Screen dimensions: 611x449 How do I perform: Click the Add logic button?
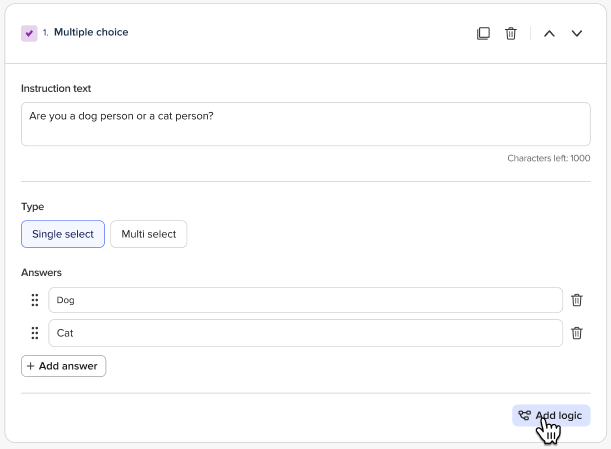pyautogui.click(x=551, y=415)
